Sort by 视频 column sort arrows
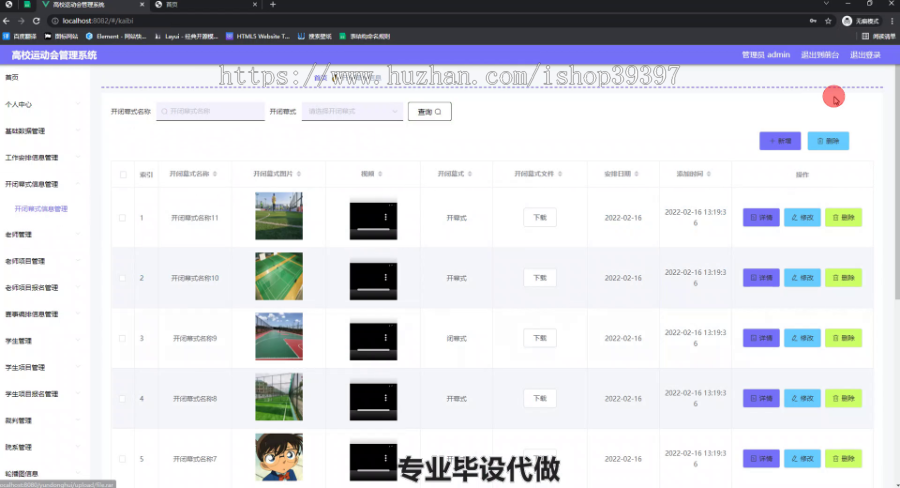 381,174
